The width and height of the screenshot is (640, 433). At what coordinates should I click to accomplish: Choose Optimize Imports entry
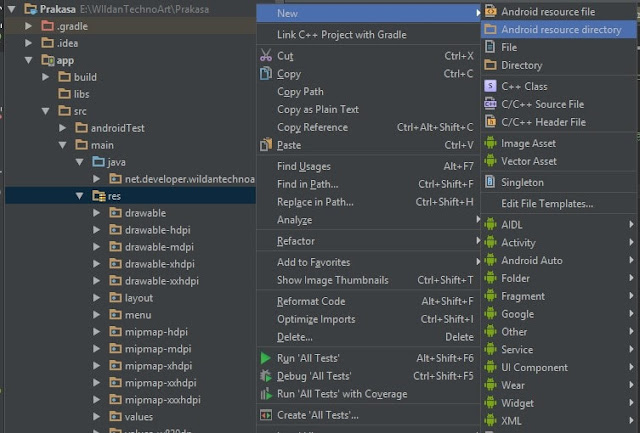(x=368, y=319)
